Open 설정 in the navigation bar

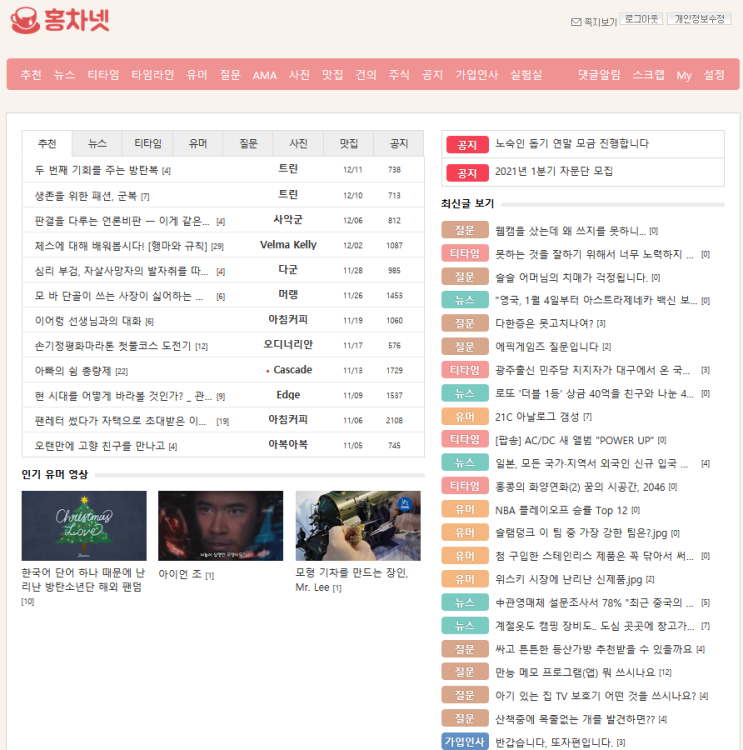coord(713,75)
